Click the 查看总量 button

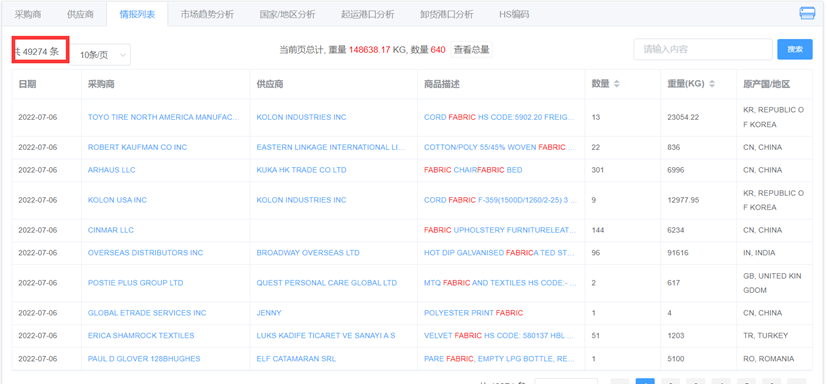pos(472,50)
